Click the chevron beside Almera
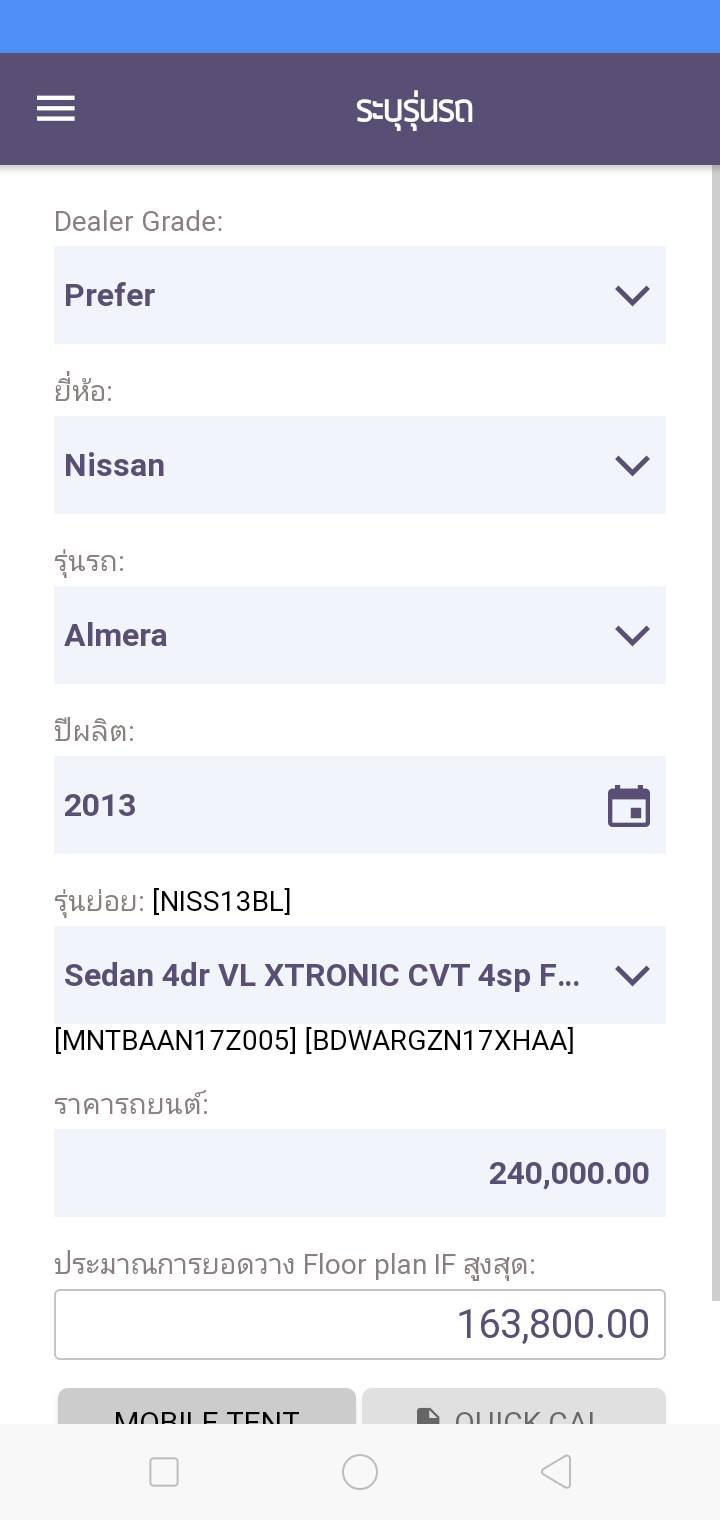This screenshot has height=1520, width=720. [632, 635]
